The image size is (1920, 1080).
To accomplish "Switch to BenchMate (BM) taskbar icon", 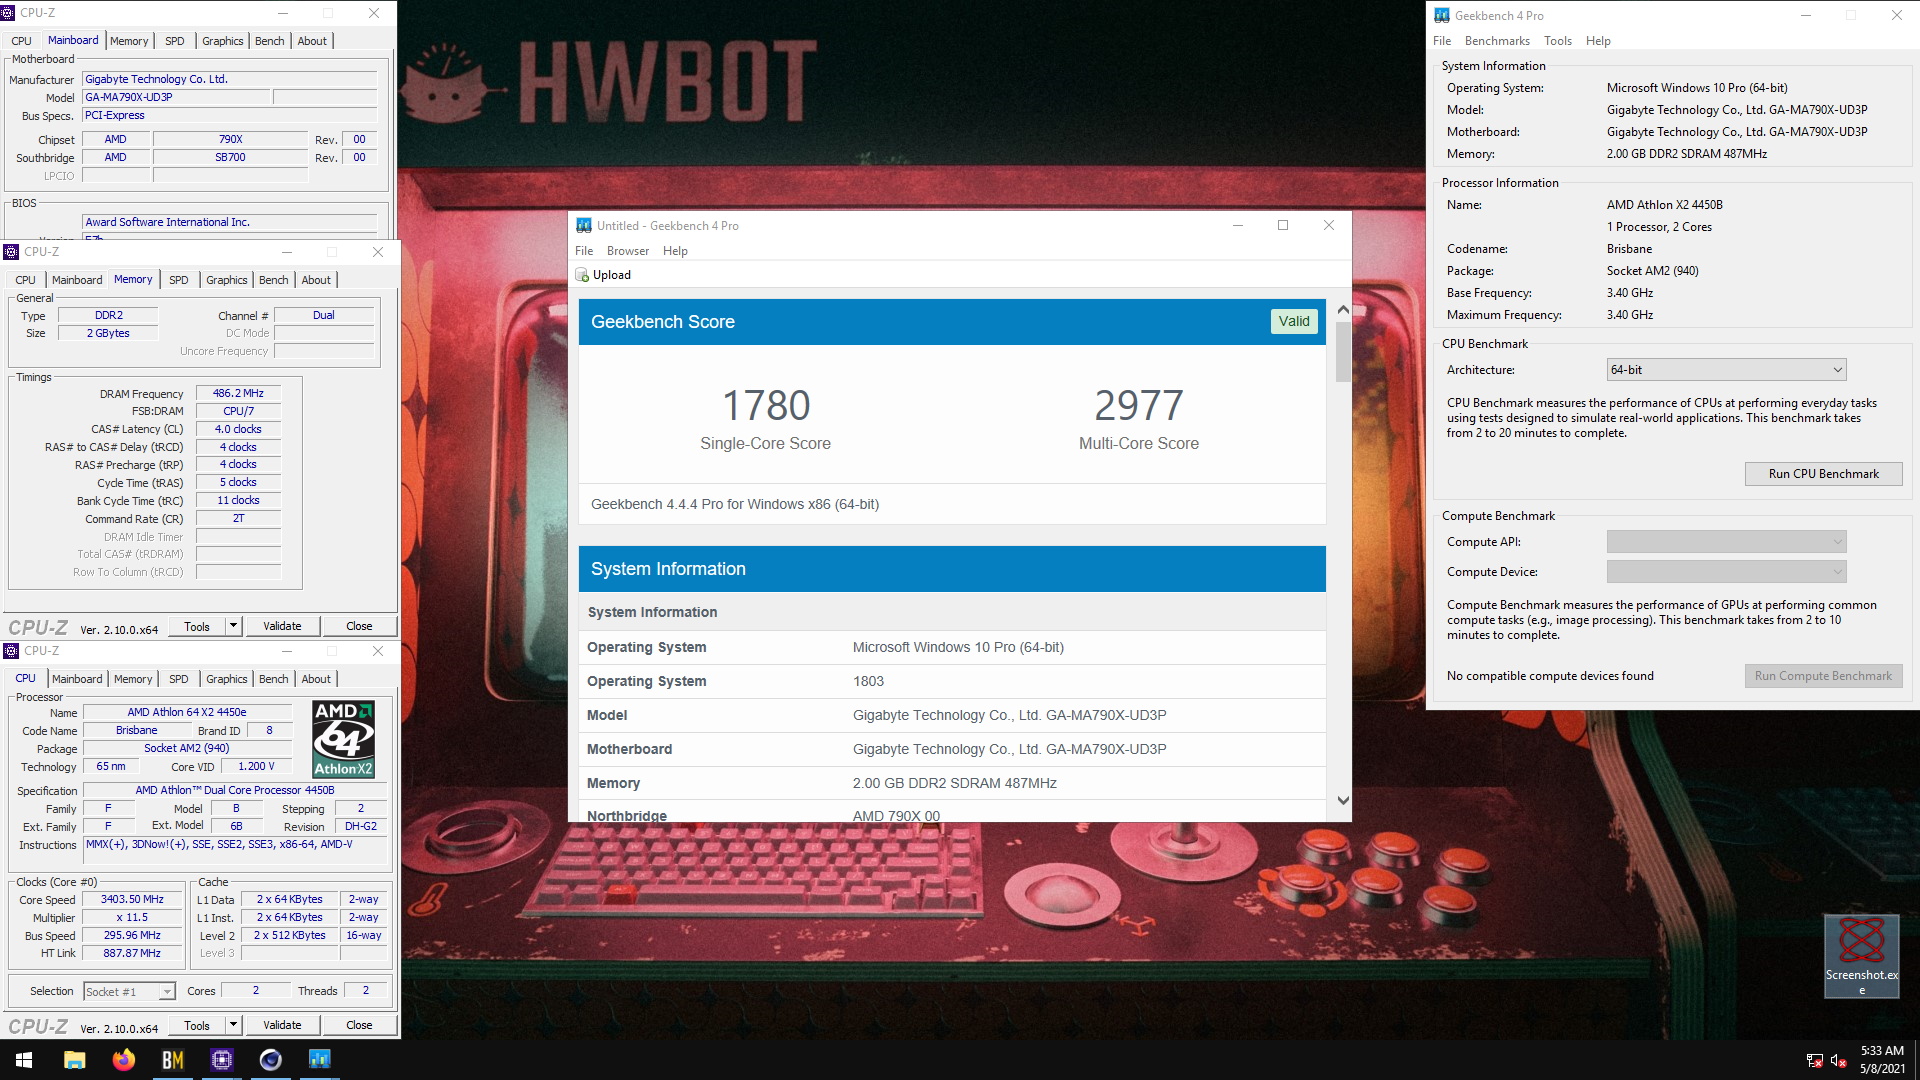I will [173, 1060].
